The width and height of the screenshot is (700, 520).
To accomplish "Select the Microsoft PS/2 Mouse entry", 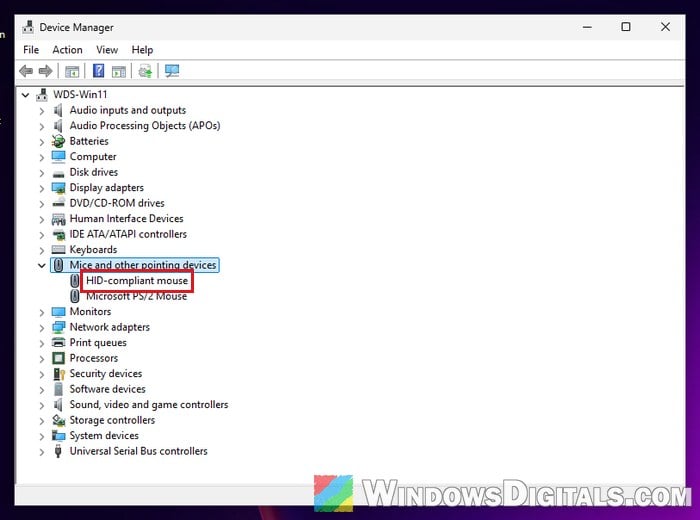I will [137, 296].
